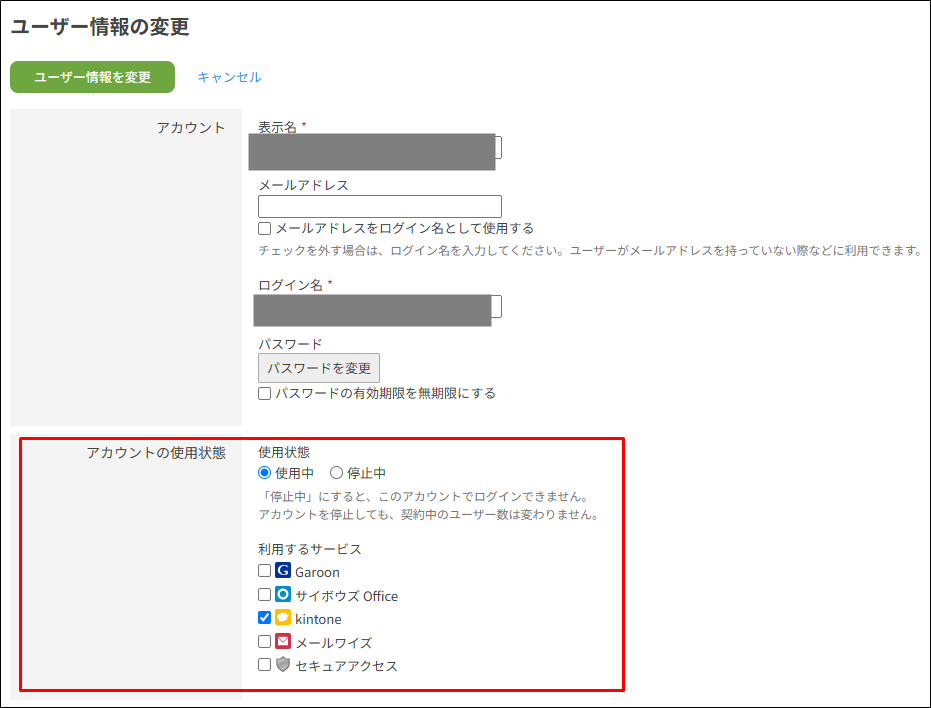Check the セキュアアクセス checkbox
Screen dimensions: 931x708
(265, 665)
